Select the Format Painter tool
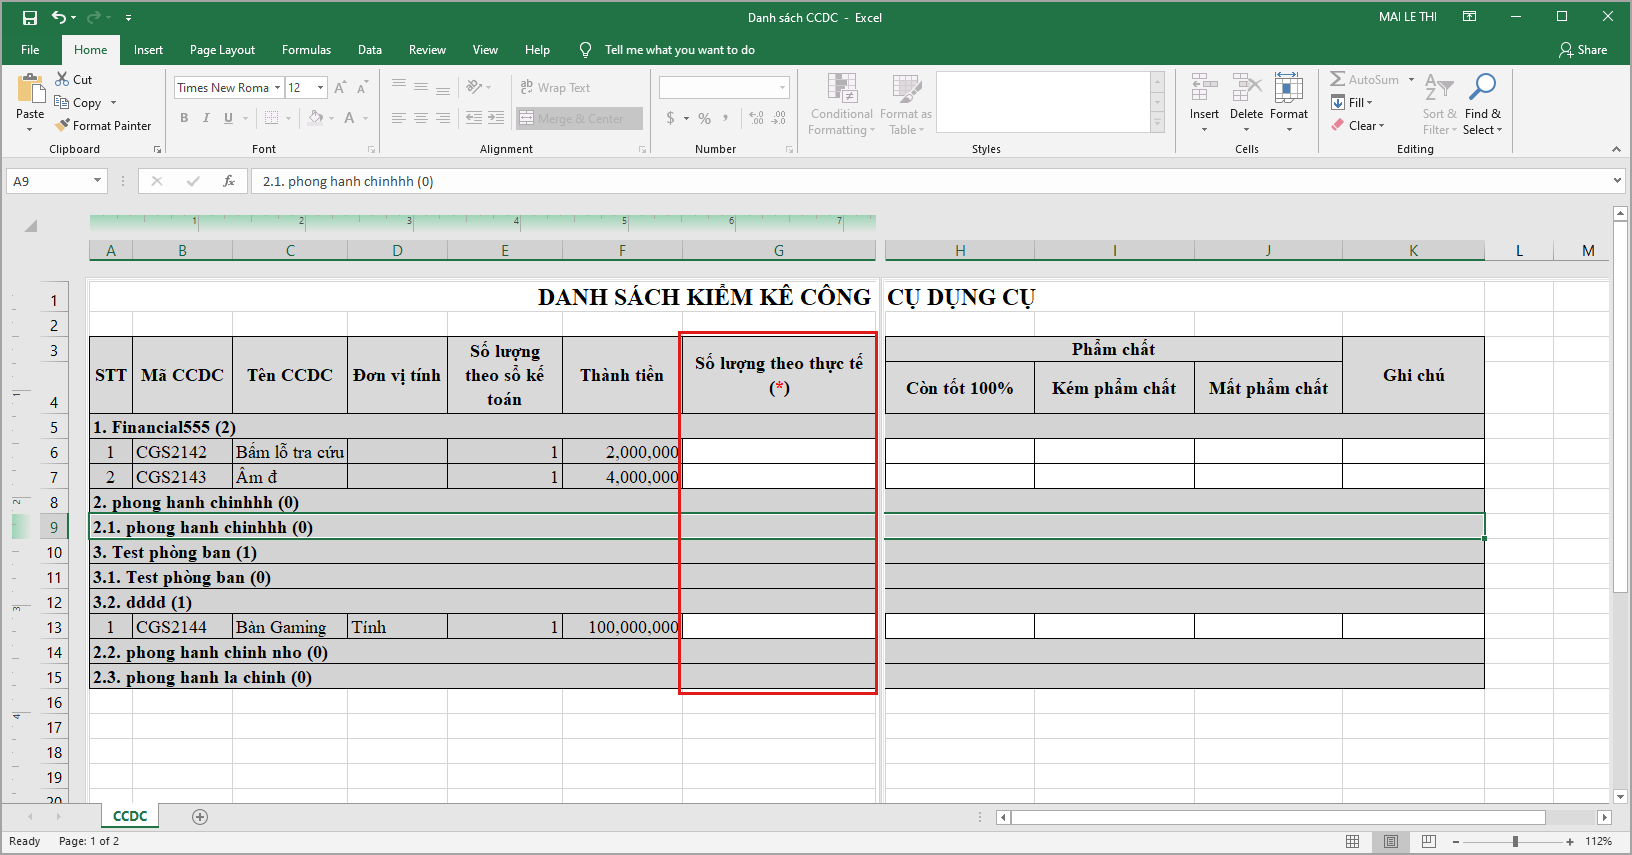This screenshot has height=855, width=1632. click(104, 126)
